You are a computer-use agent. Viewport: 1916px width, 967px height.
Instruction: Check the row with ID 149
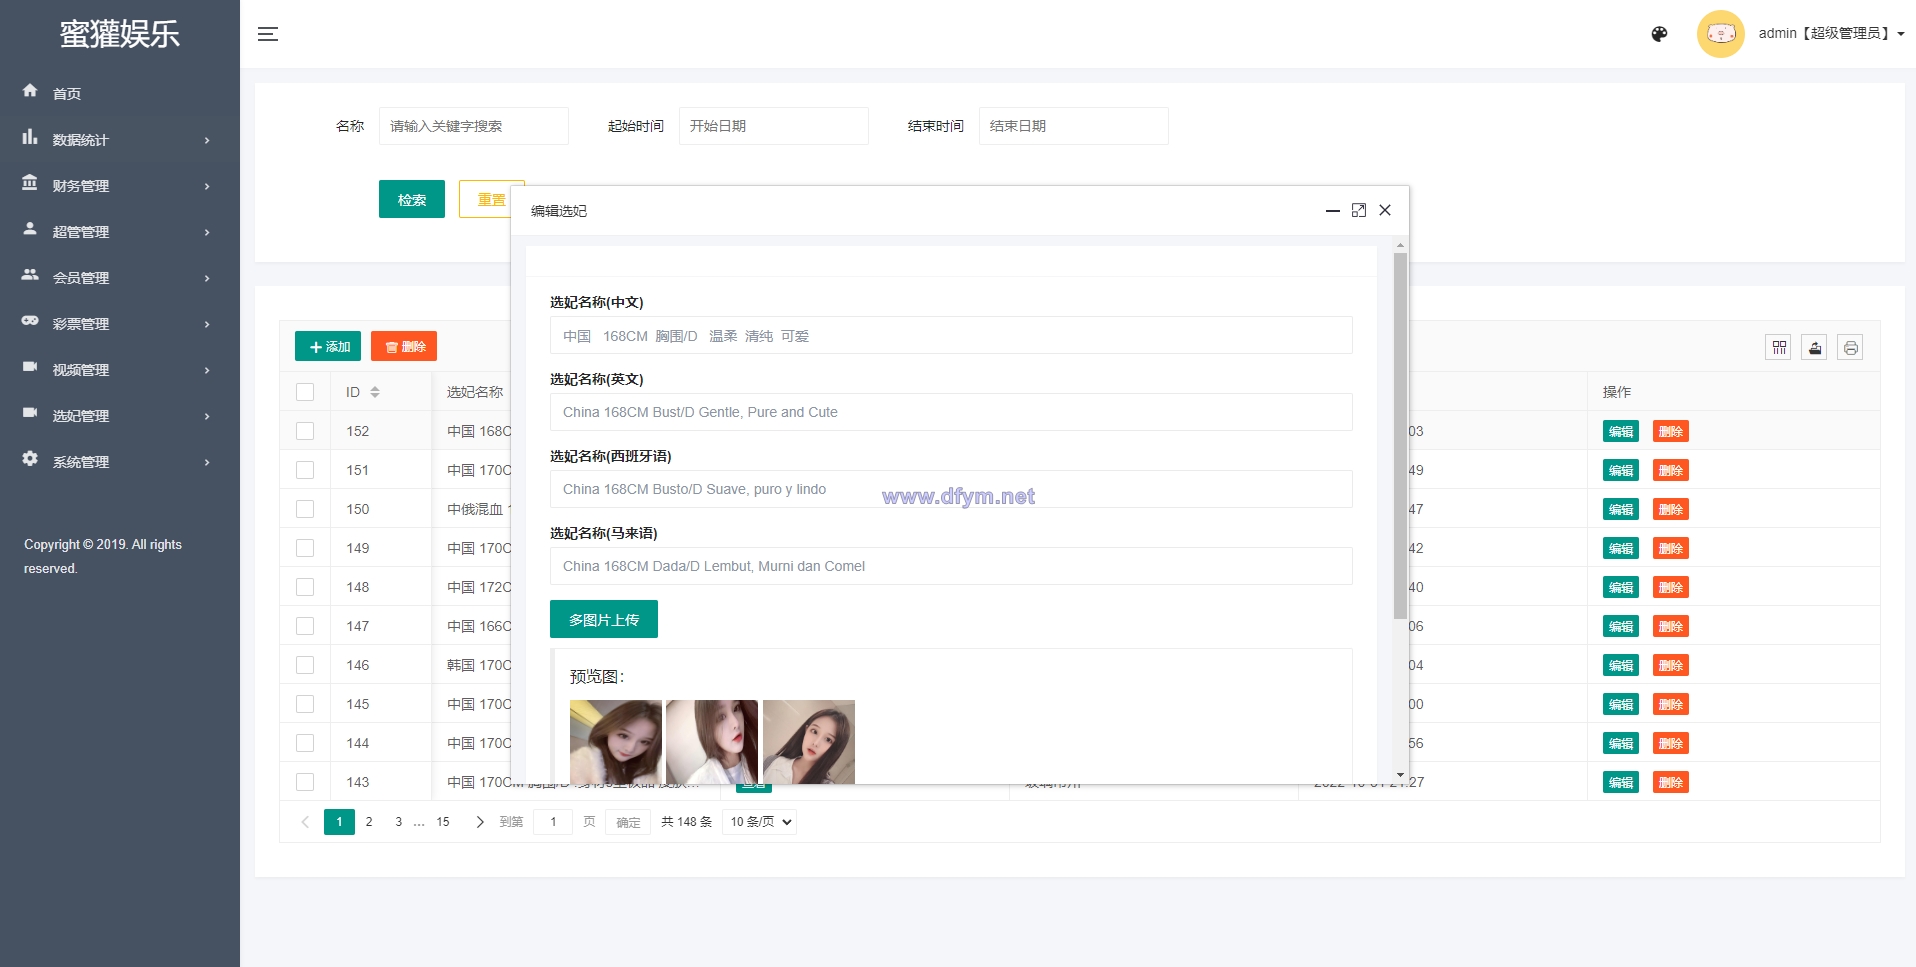pos(305,548)
